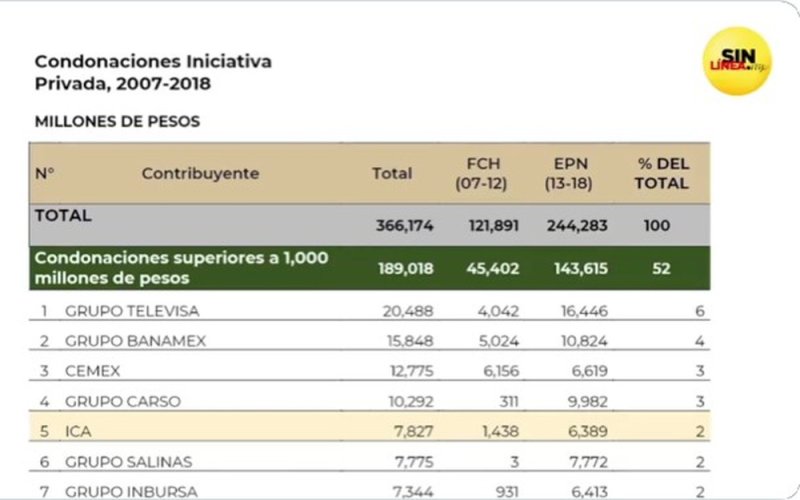Screen dimensions: 800x500
Task: Click the EPN (13-18) column header
Action: coord(576,173)
